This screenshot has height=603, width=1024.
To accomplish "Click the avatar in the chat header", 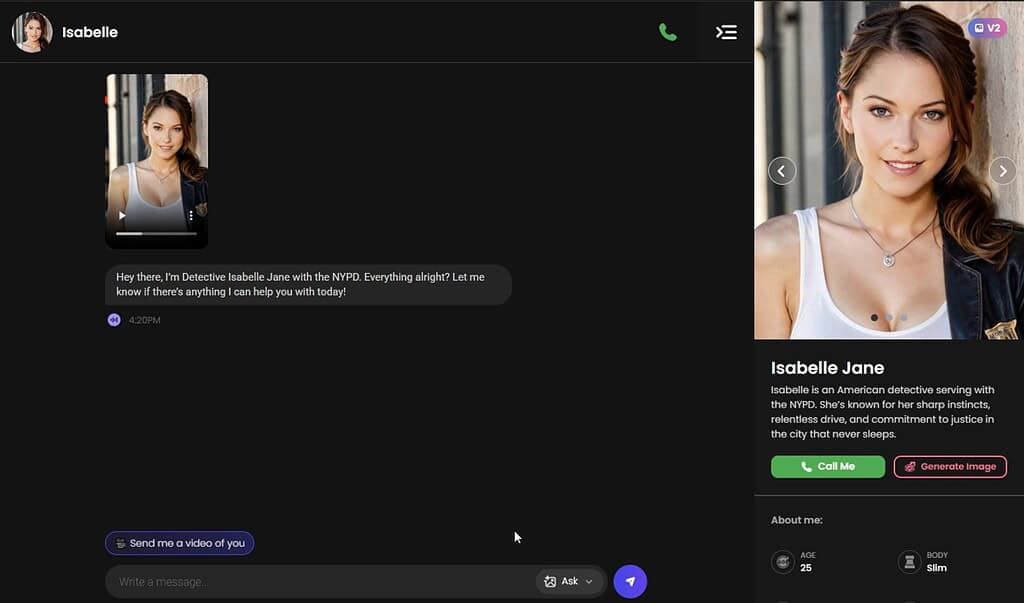I will (32, 32).
